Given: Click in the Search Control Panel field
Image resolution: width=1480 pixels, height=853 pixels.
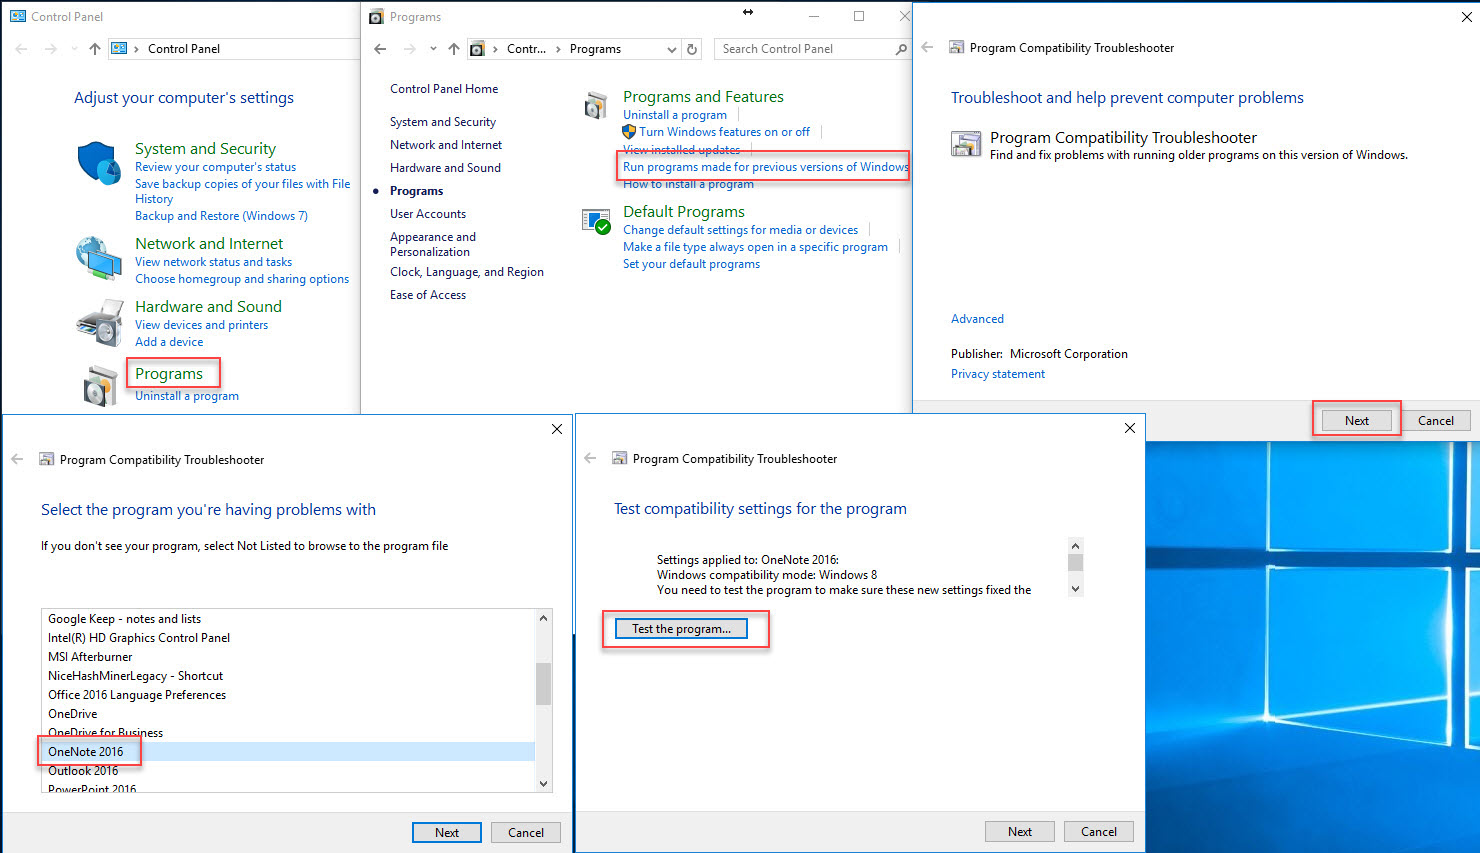Looking at the screenshot, I should [805, 49].
